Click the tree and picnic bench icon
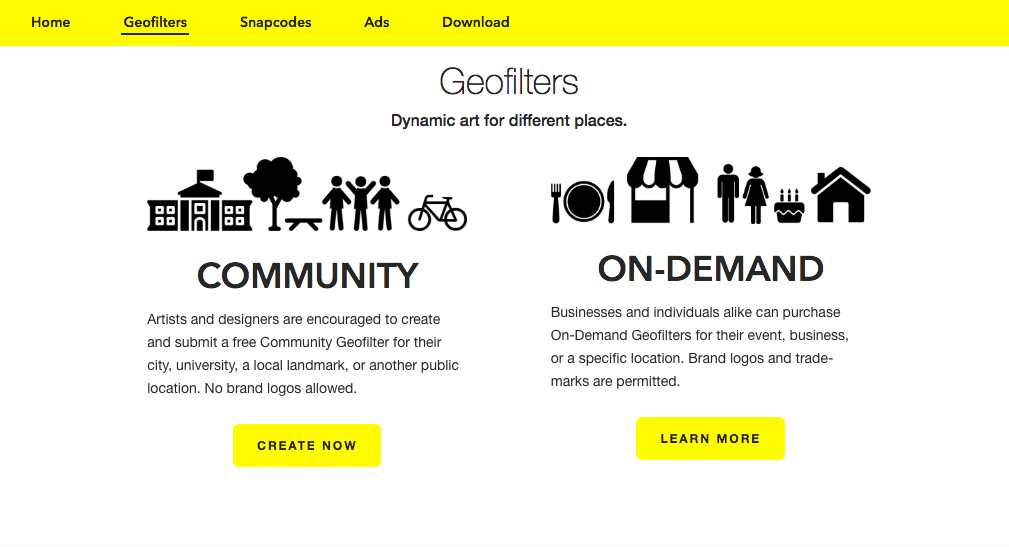Image resolution: width=1009 pixels, height=547 pixels. point(282,194)
